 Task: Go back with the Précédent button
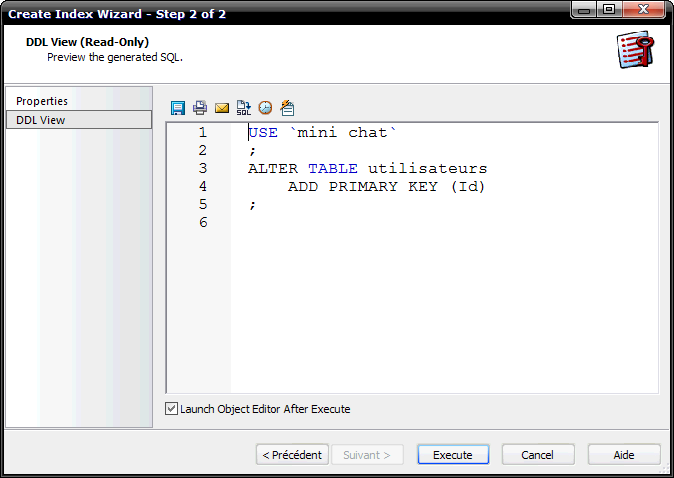click(x=292, y=455)
